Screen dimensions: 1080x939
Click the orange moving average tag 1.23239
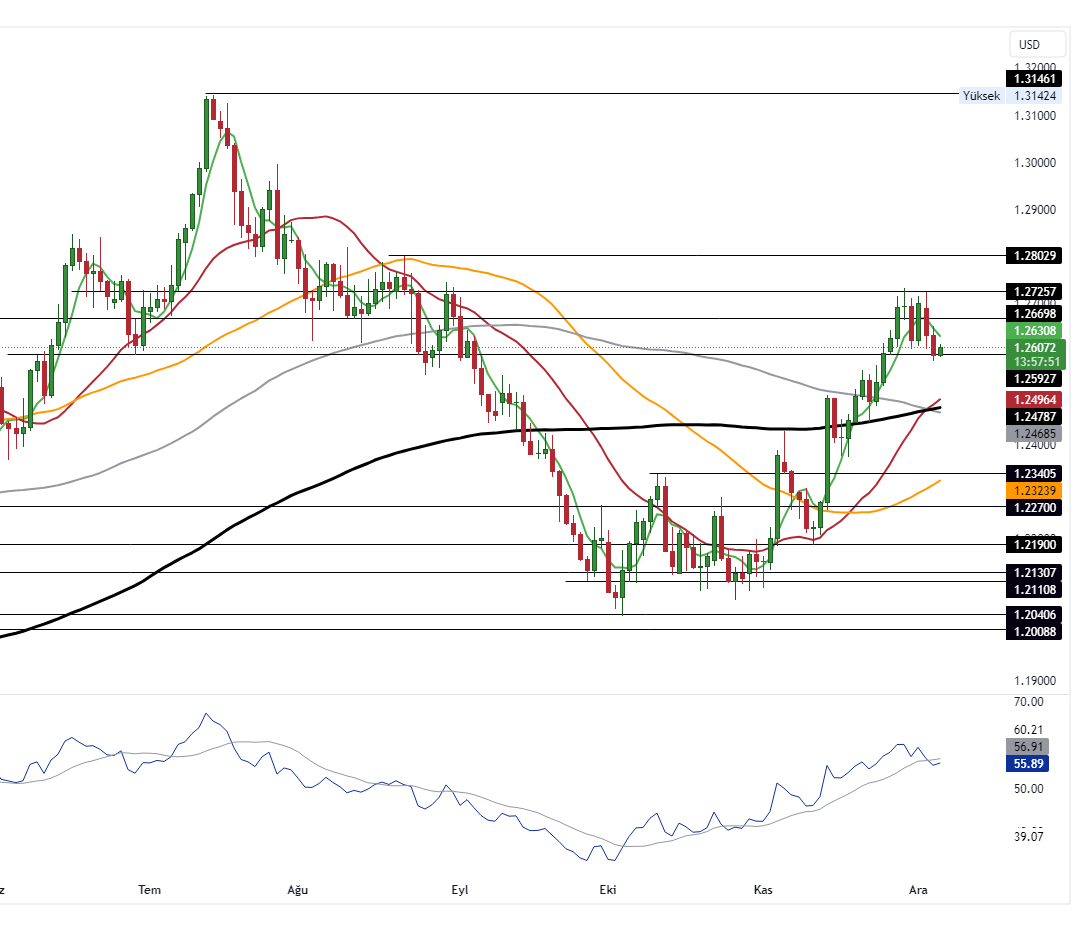pos(1033,490)
